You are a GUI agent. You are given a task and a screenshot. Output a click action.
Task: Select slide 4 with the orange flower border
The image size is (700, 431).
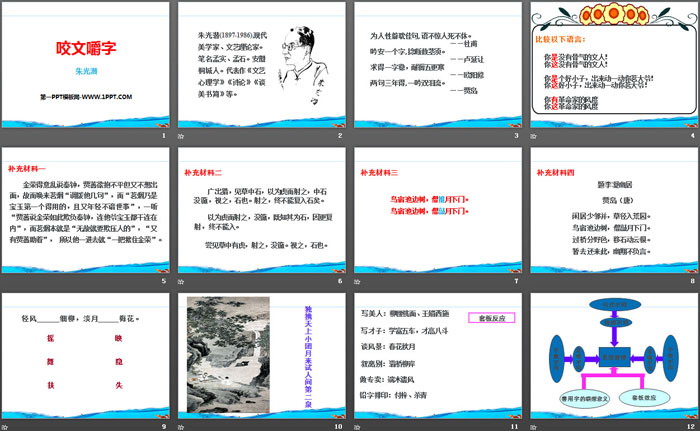(614, 65)
